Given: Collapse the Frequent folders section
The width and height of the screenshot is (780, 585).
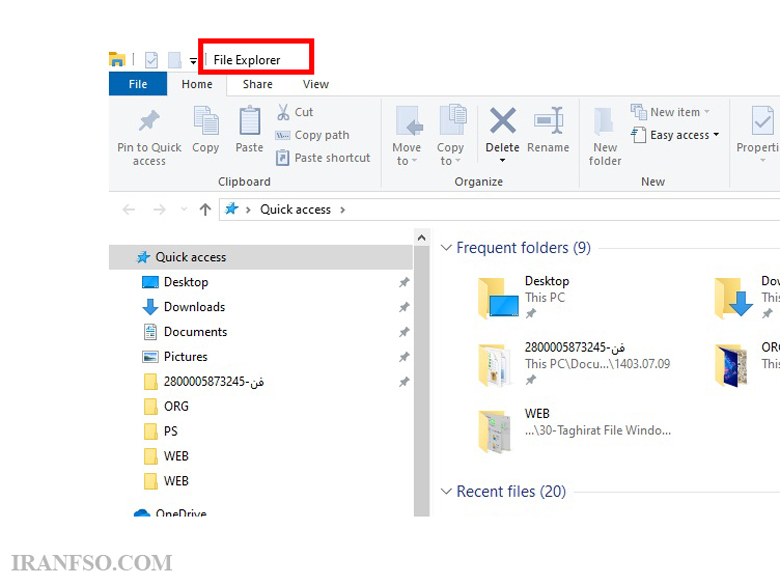Looking at the screenshot, I should (x=446, y=247).
